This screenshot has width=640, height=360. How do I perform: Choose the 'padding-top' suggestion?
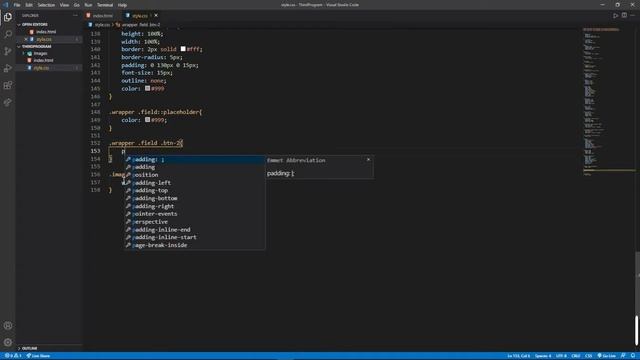coord(195,191)
